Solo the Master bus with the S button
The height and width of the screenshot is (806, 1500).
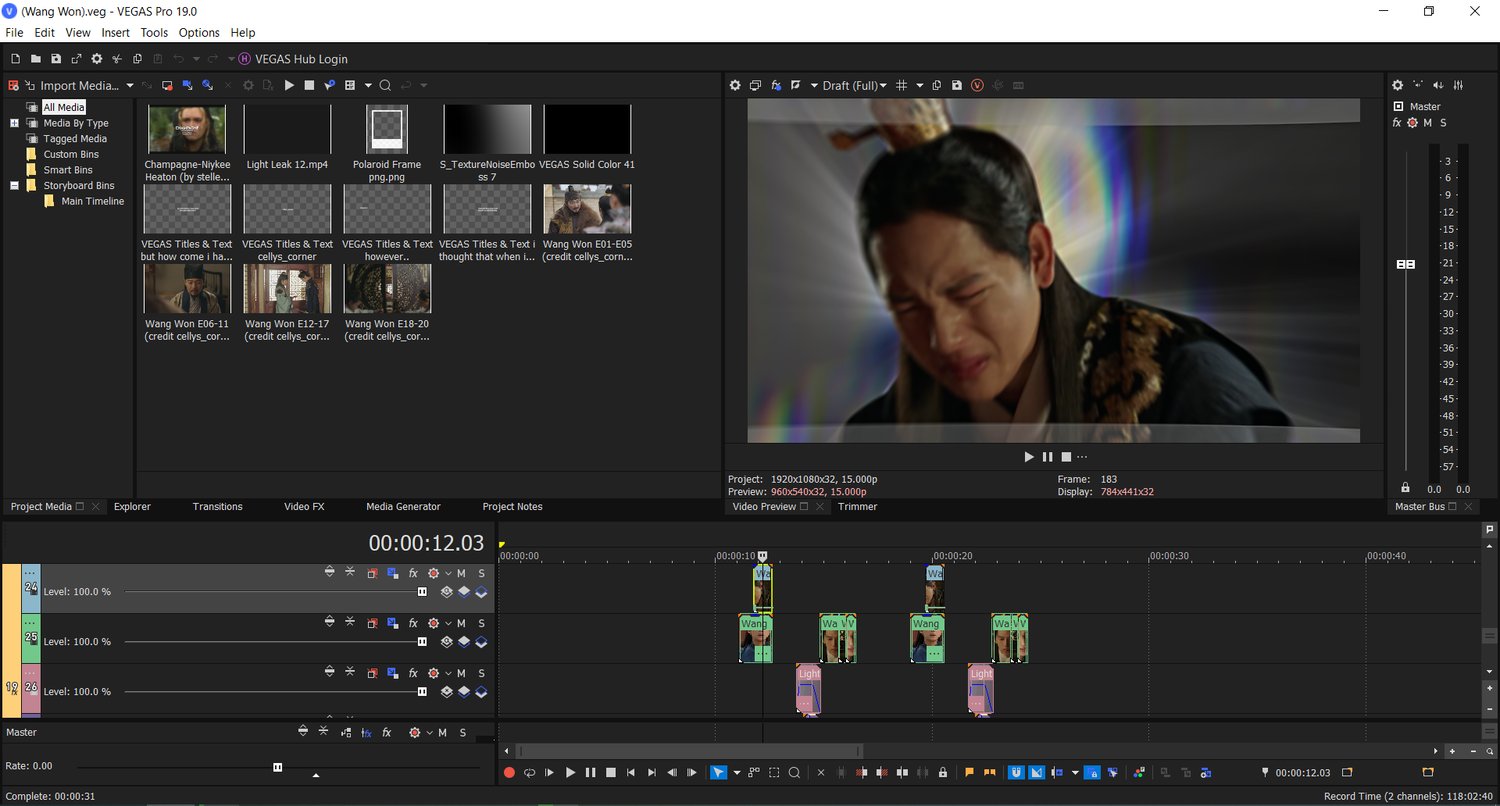pos(1443,123)
